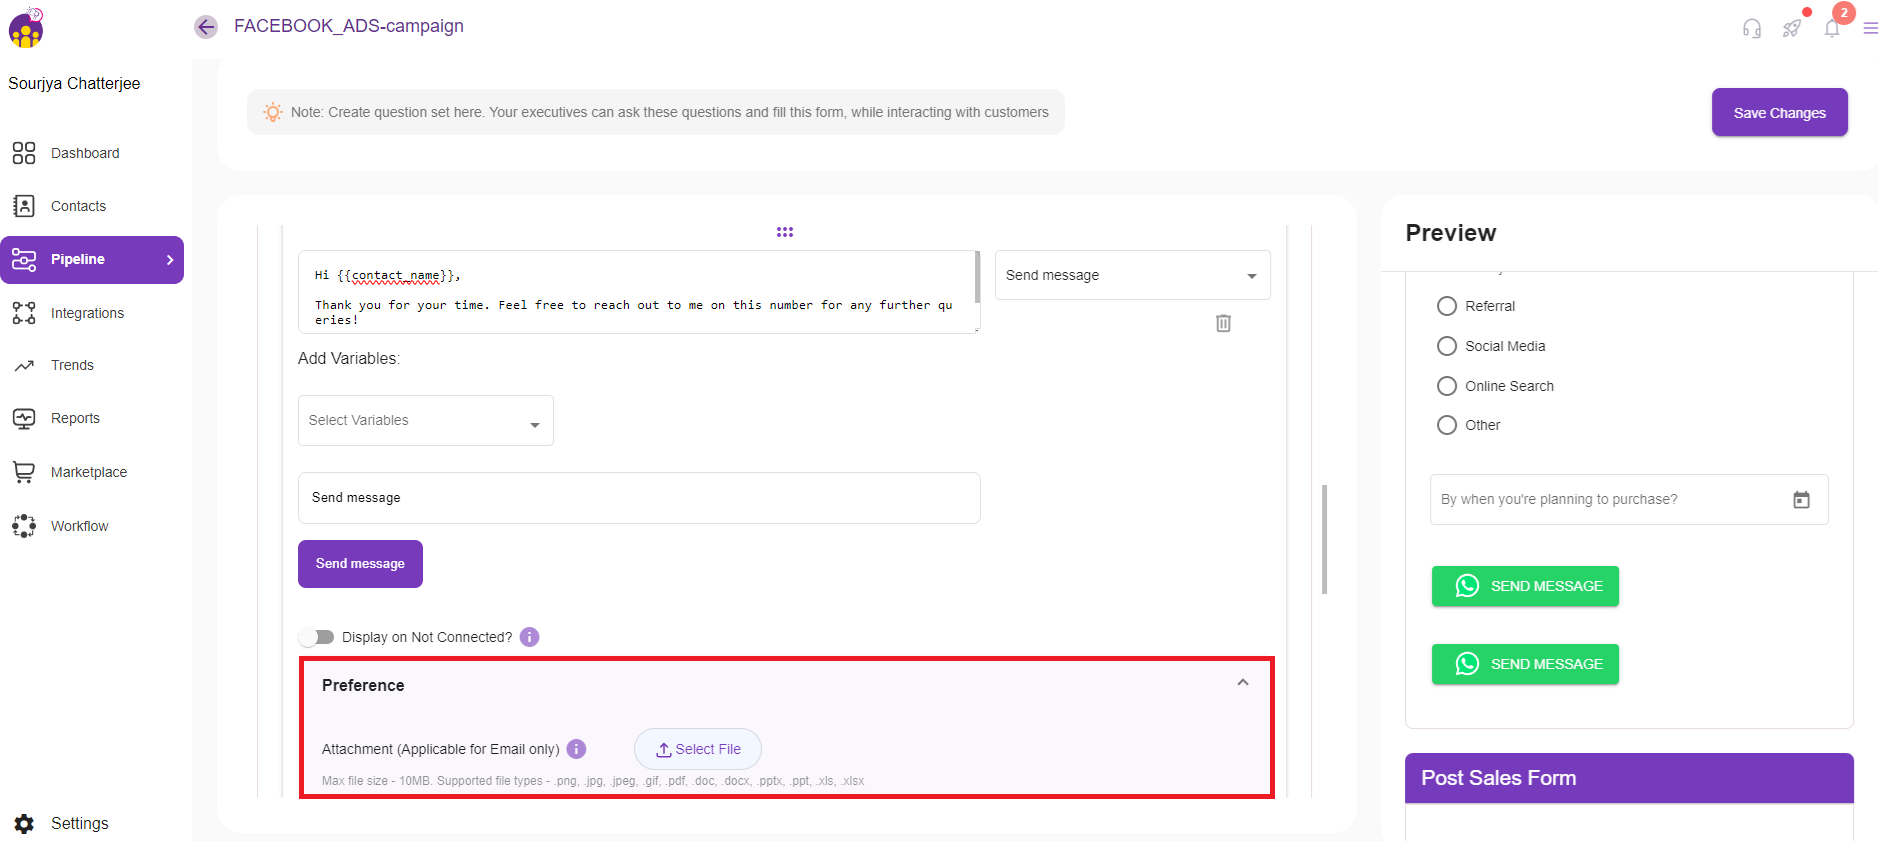
Task: Choose the Social Media radio option
Action: [1447, 346]
